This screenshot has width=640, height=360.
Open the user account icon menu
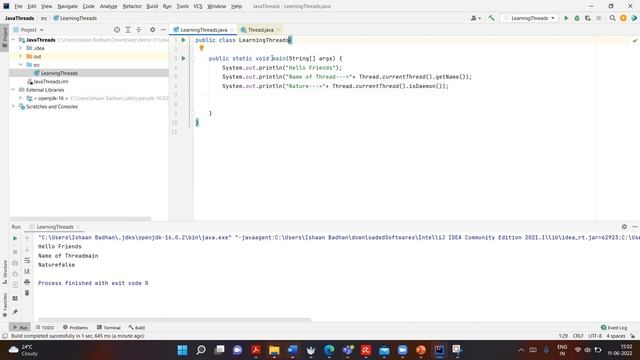coord(476,18)
